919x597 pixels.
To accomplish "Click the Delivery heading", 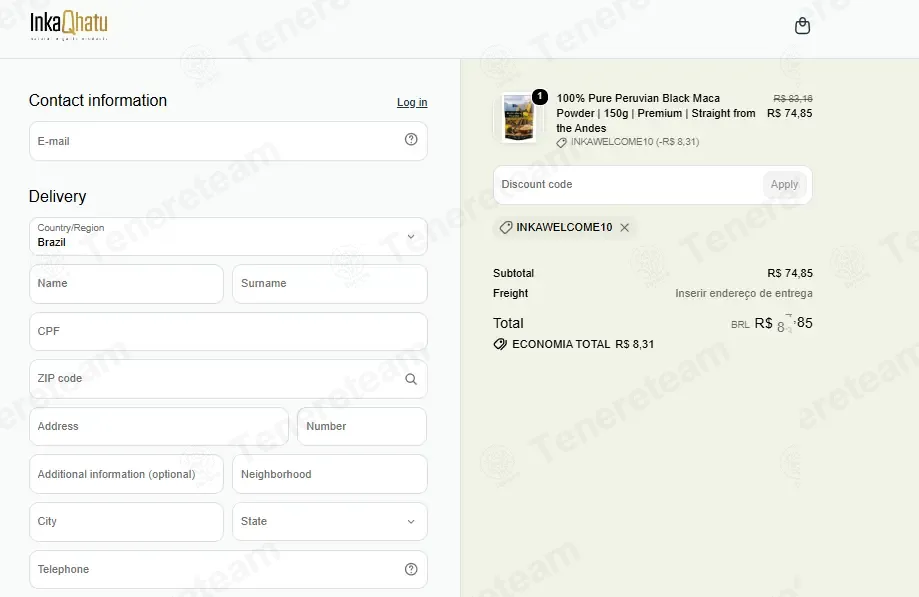I will [57, 196].
